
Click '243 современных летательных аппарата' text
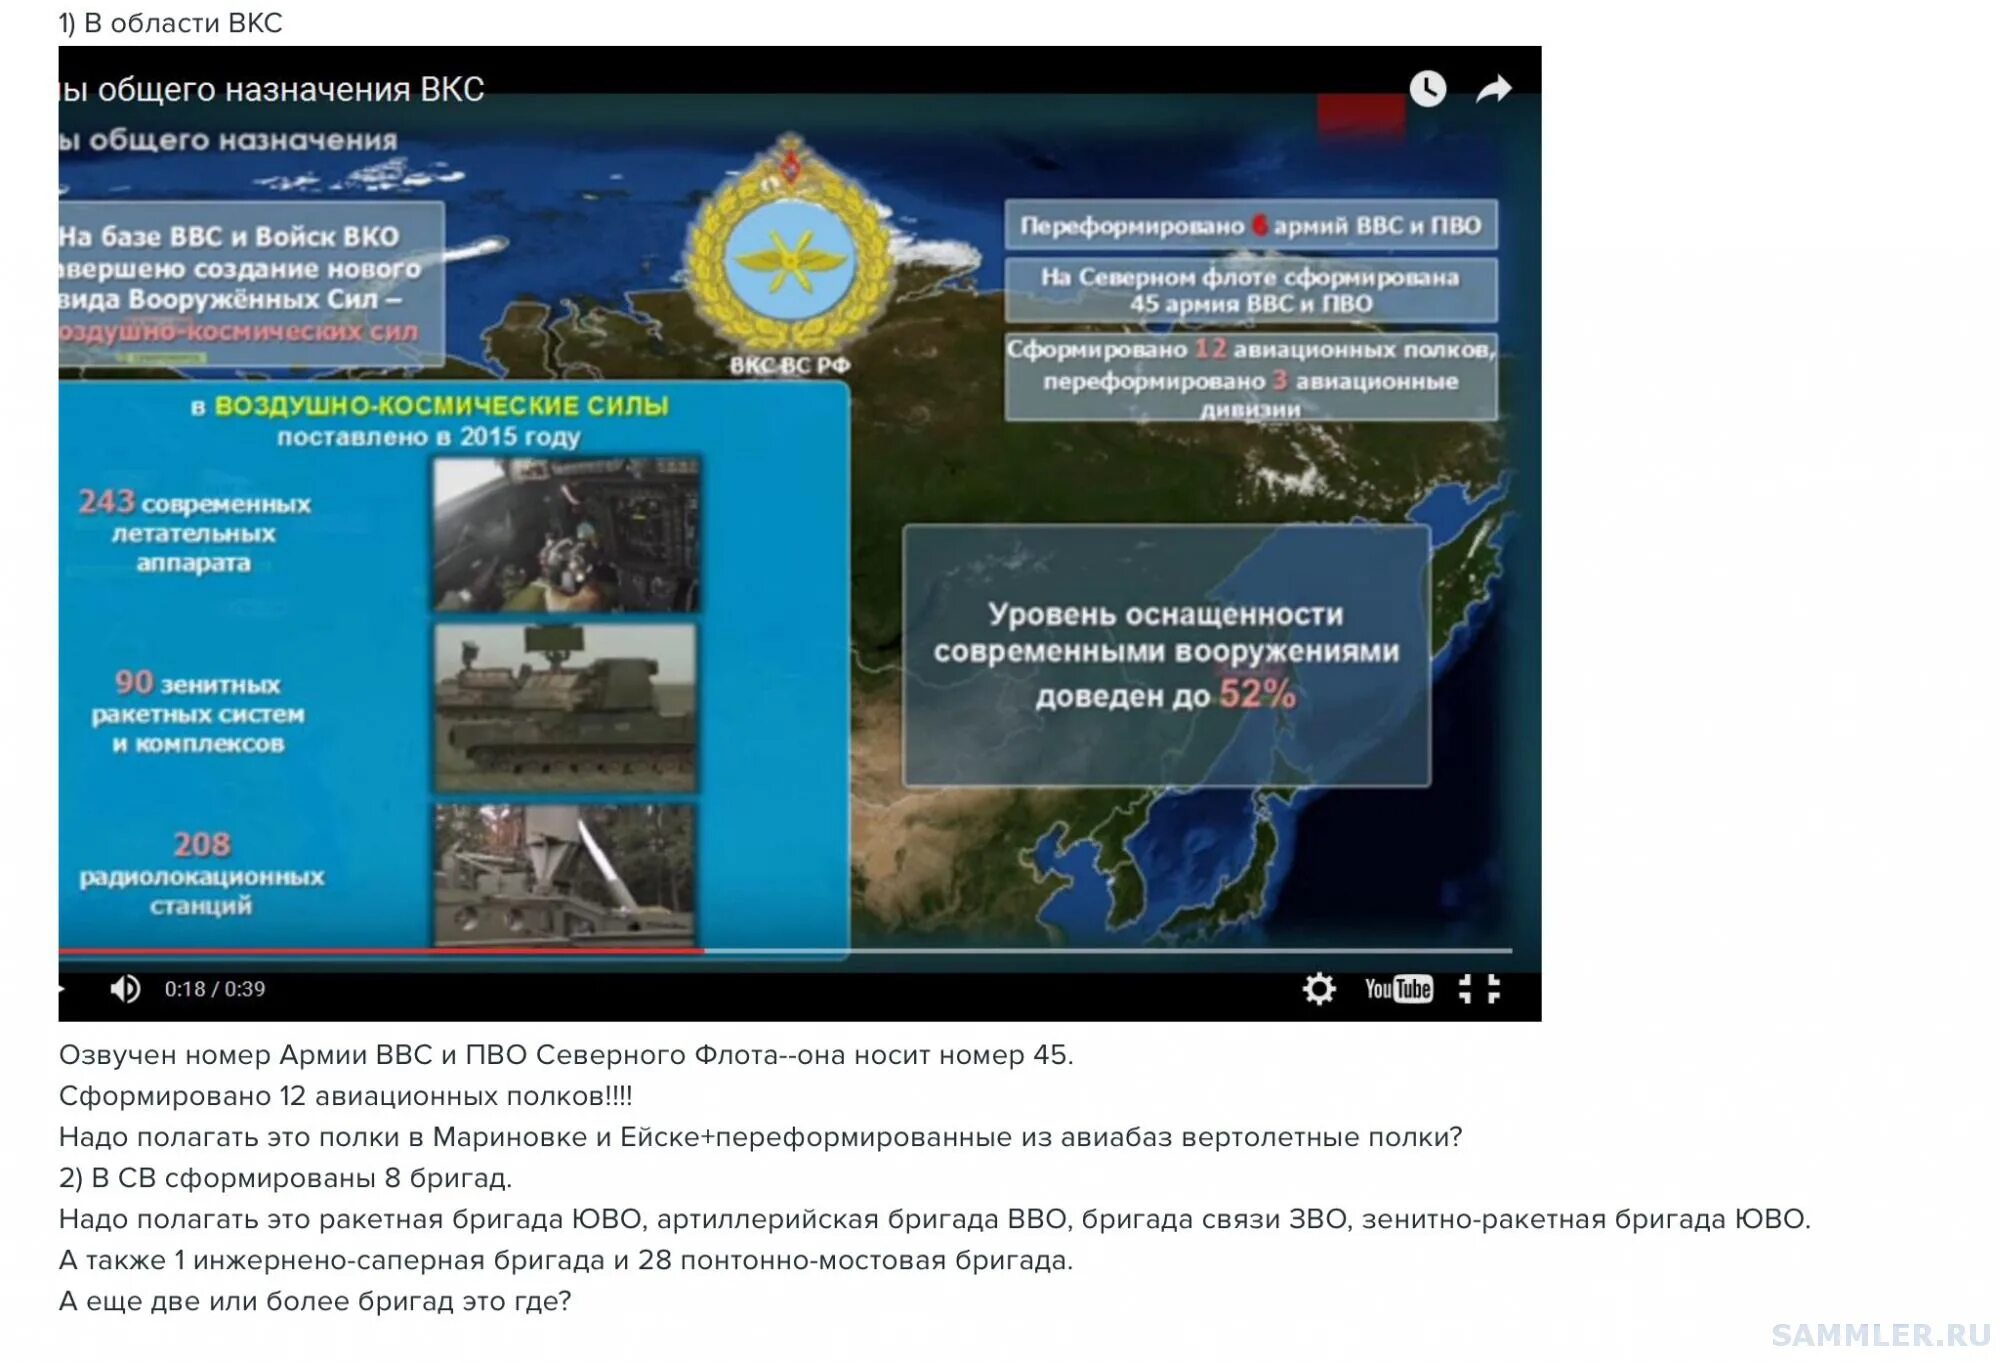(195, 531)
